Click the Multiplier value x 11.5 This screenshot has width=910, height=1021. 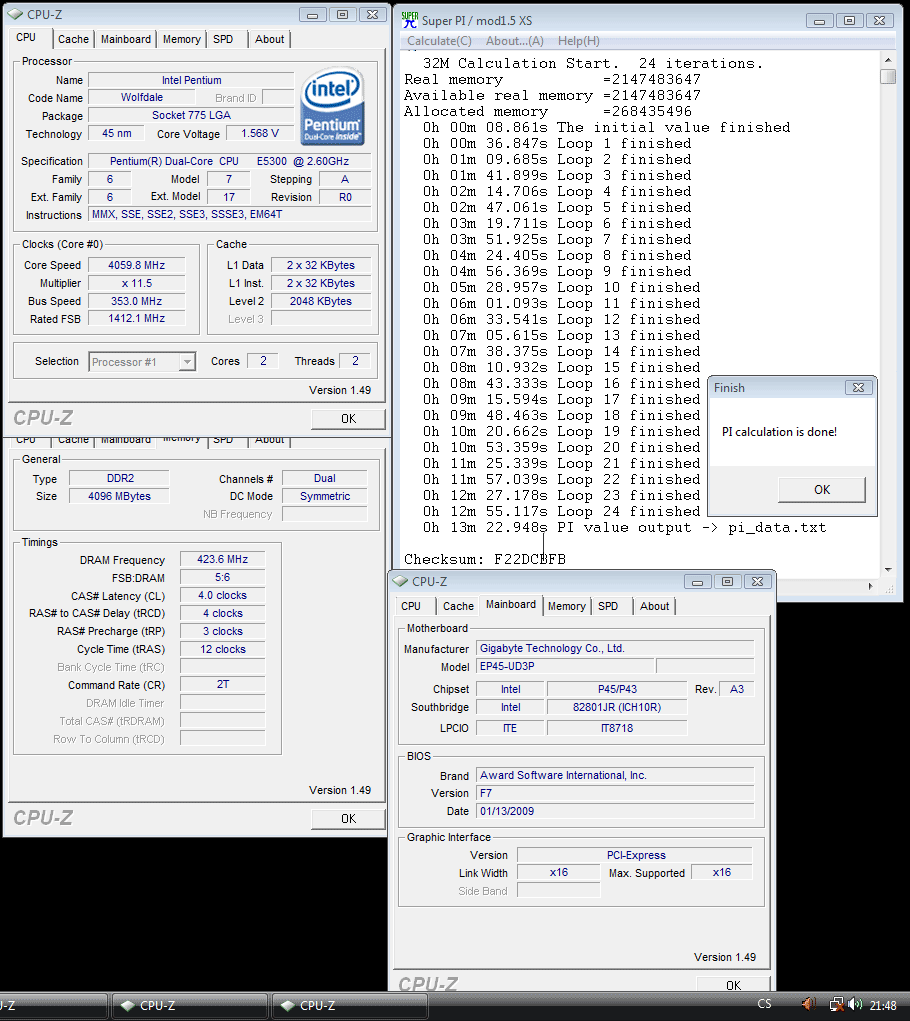(x=137, y=283)
